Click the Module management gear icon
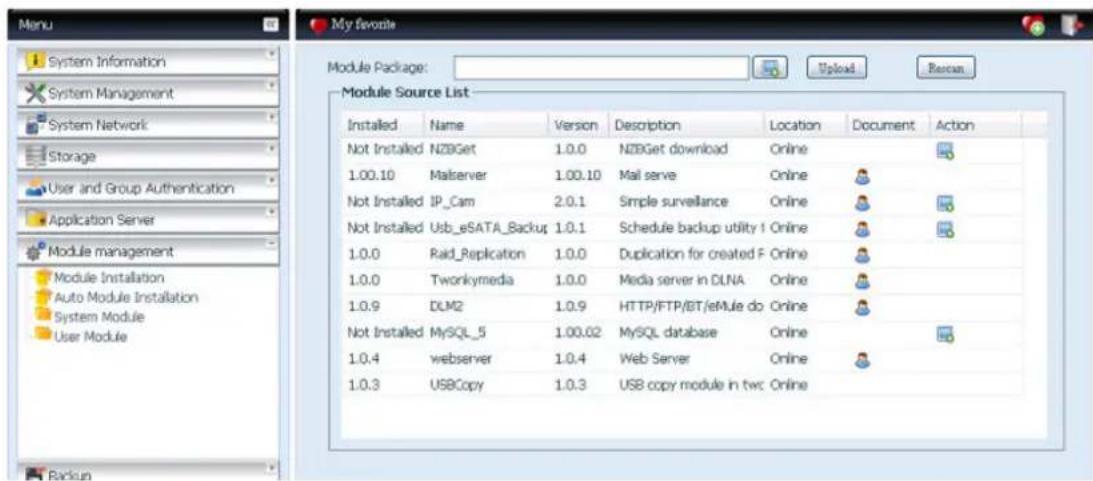Image resolution: width=1093 pixels, height=481 pixels. coord(35,251)
